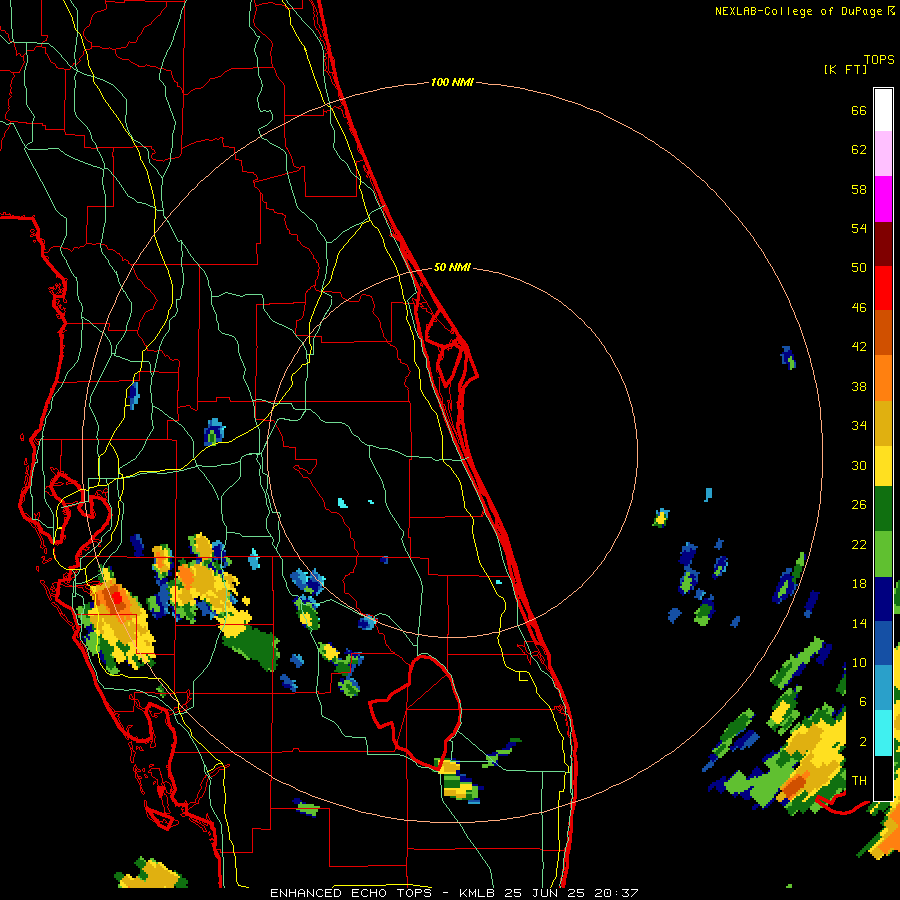900x900 pixels.
Task: Click the 58 value on the scale
Action: click(x=859, y=189)
